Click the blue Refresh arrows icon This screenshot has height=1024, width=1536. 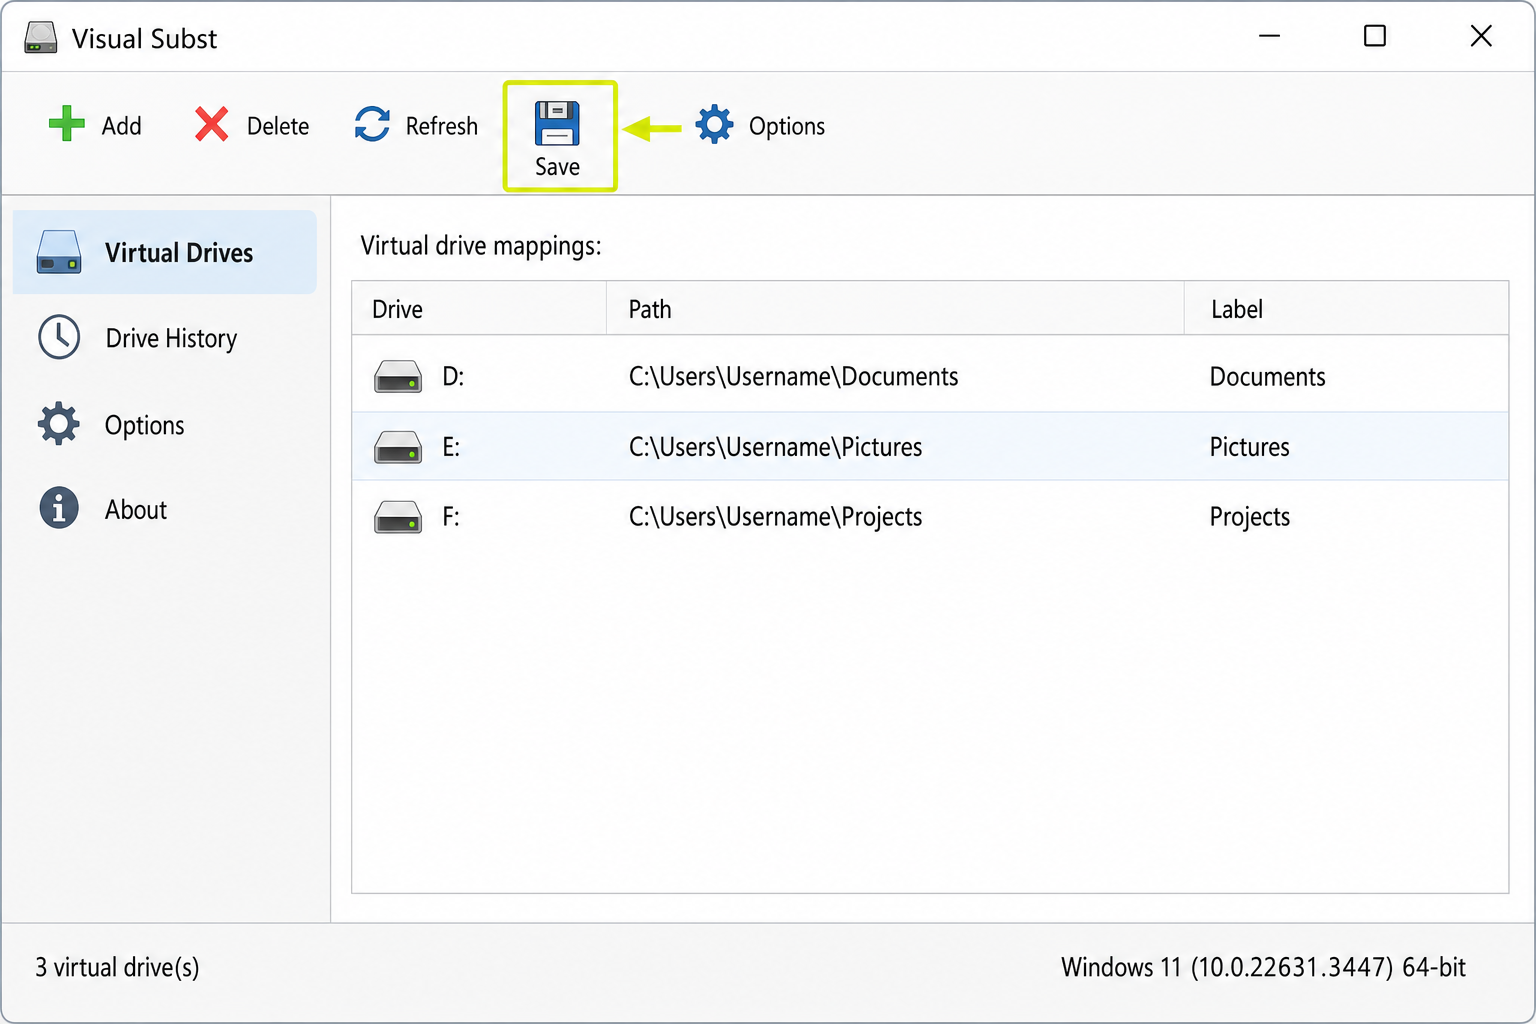point(372,124)
